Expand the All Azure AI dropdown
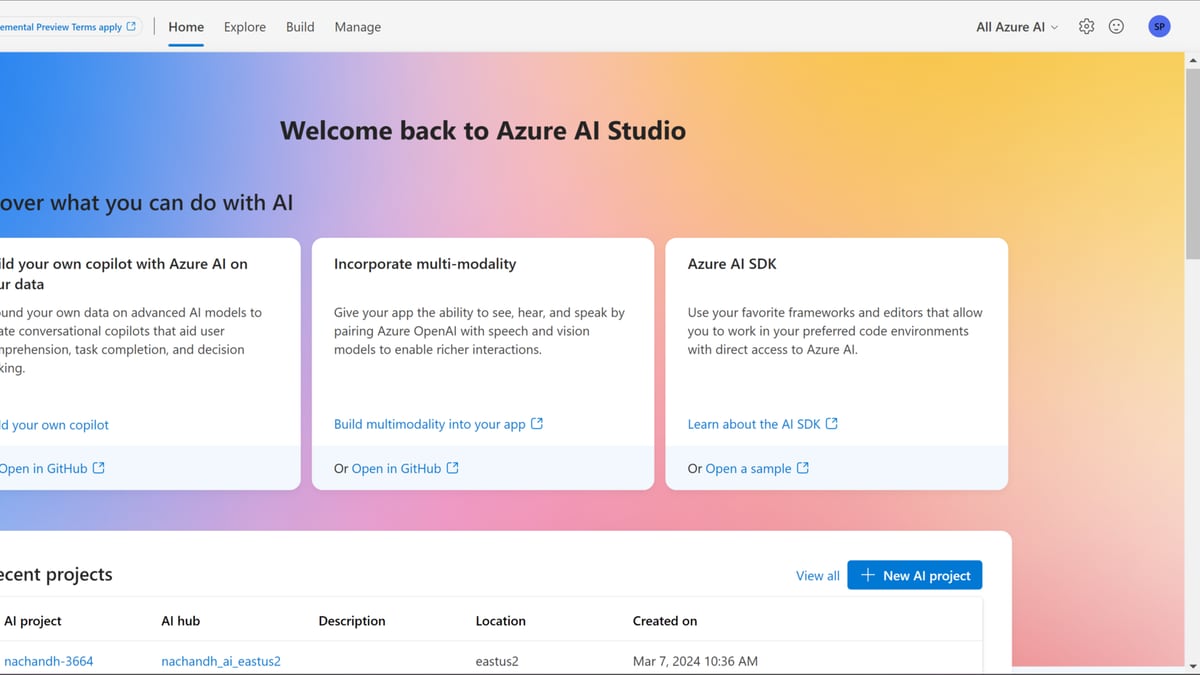This screenshot has height=675, width=1200. [x=1017, y=27]
